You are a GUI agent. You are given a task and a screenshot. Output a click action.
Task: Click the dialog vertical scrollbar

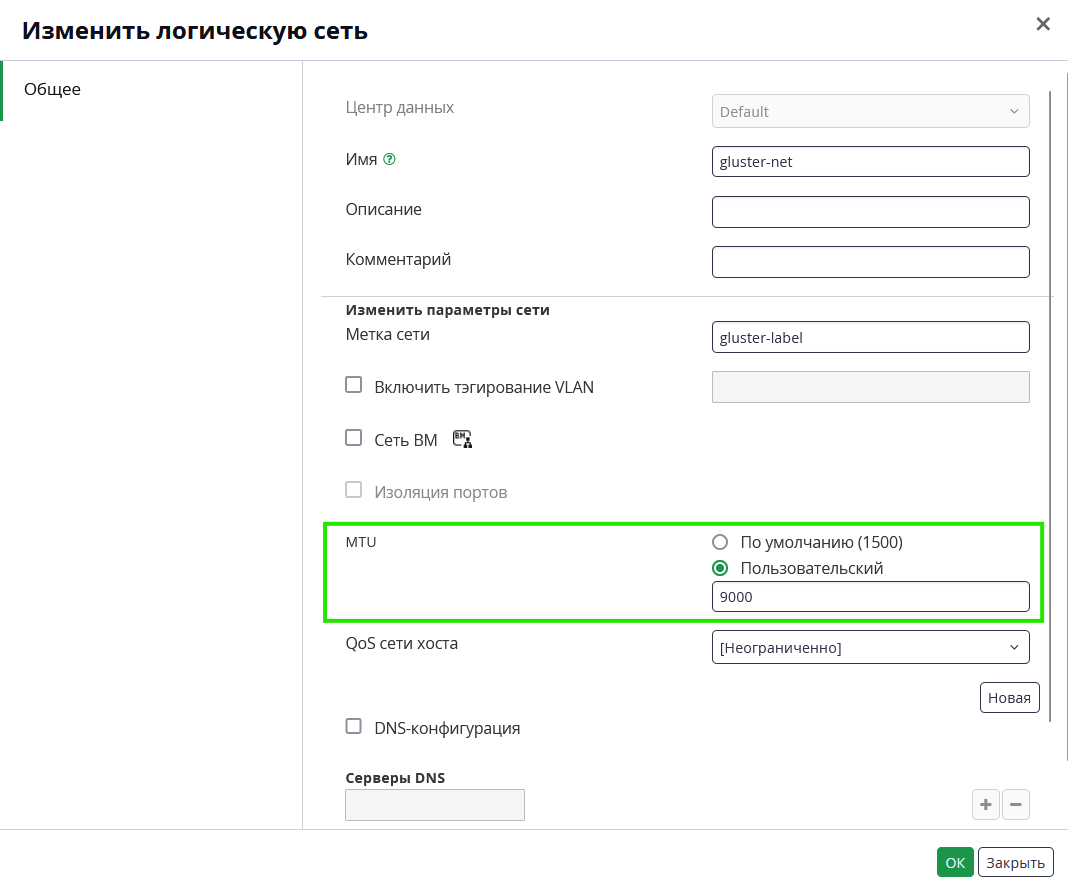click(1050, 405)
